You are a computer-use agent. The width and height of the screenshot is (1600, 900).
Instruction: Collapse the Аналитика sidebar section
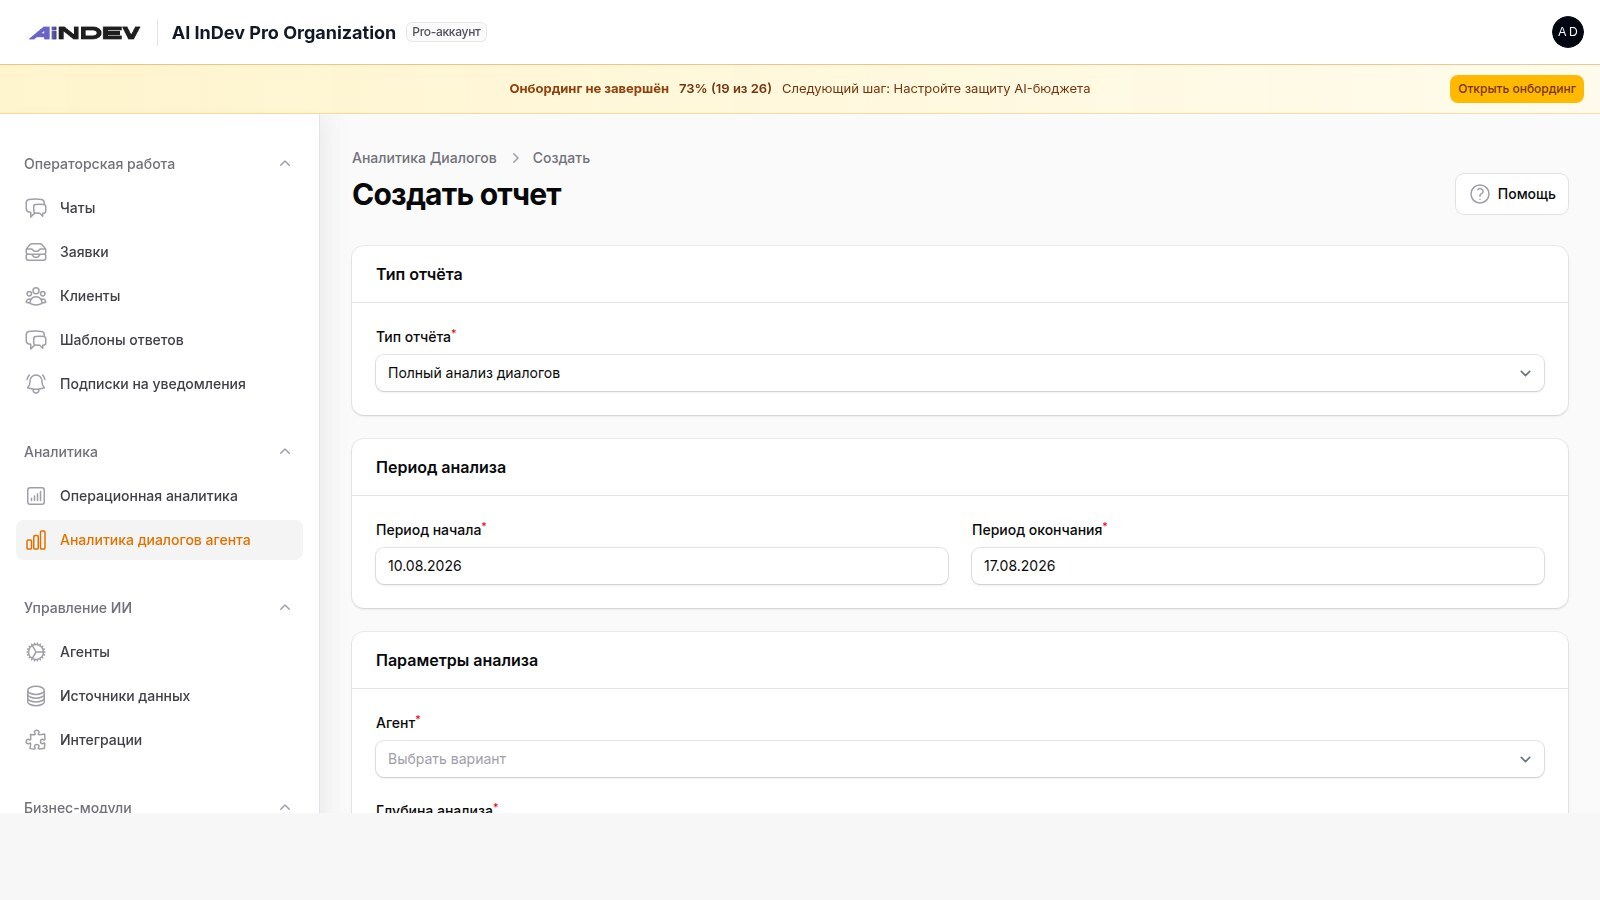[x=285, y=452]
